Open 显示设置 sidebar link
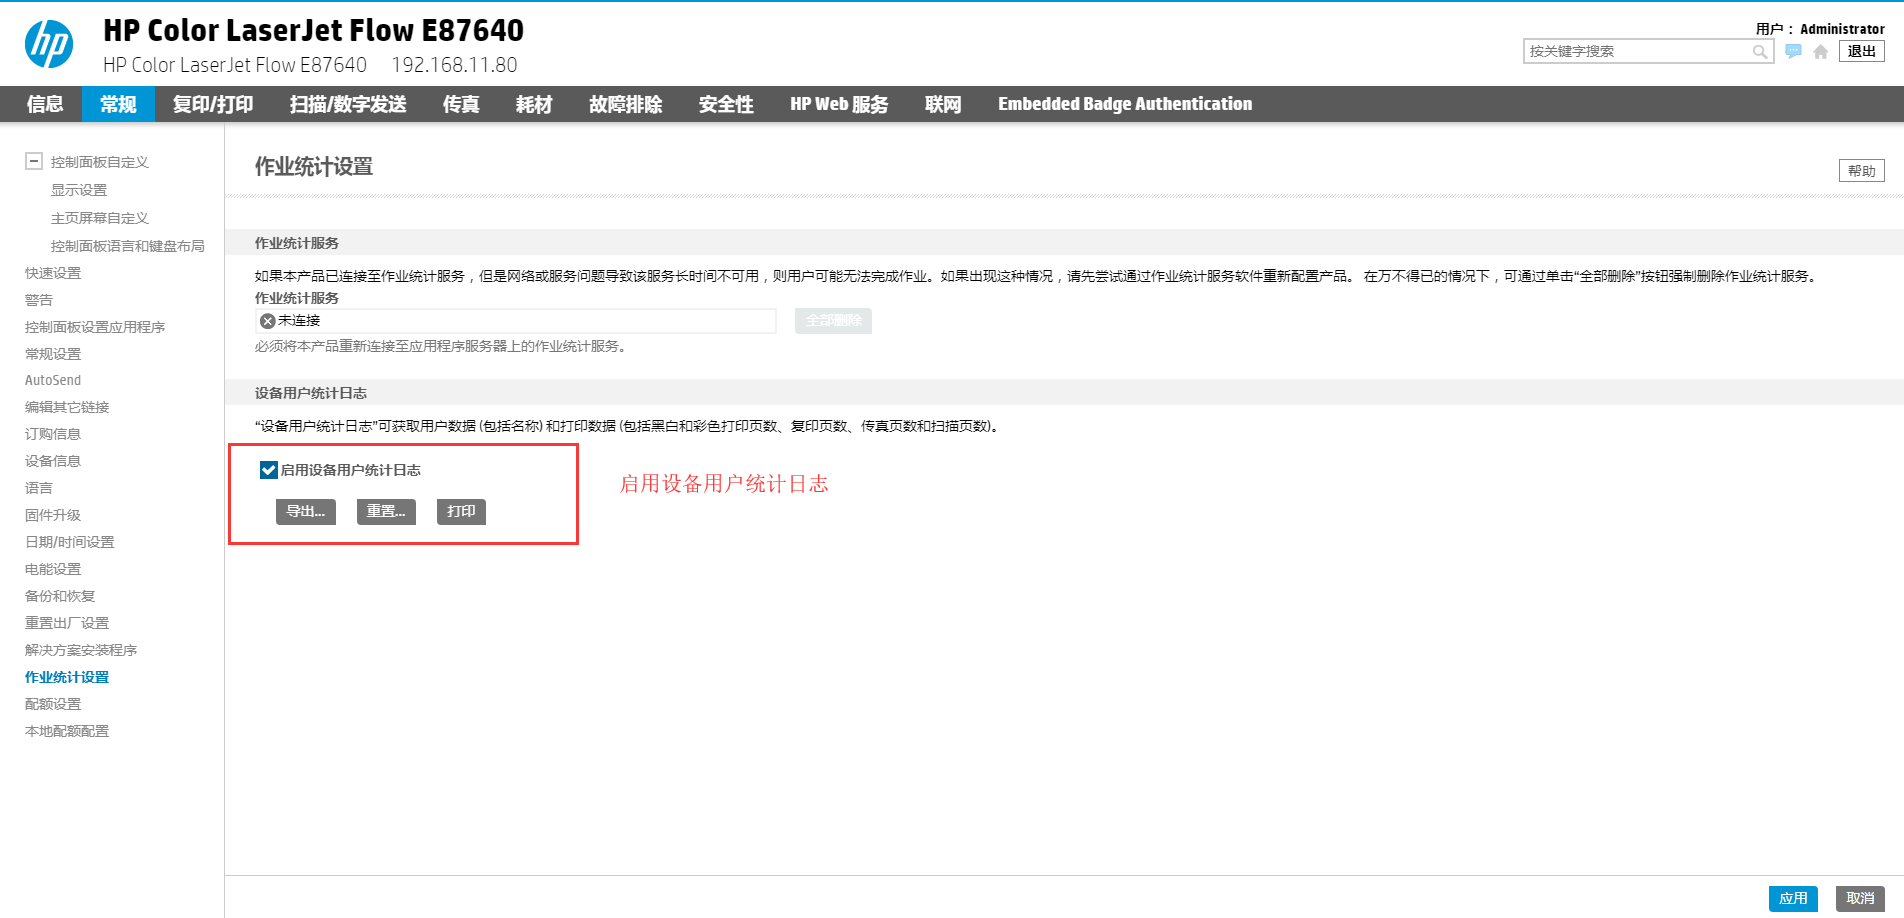The width and height of the screenshot is (1904, 918). pyautogui.click(x=79, y=190)
